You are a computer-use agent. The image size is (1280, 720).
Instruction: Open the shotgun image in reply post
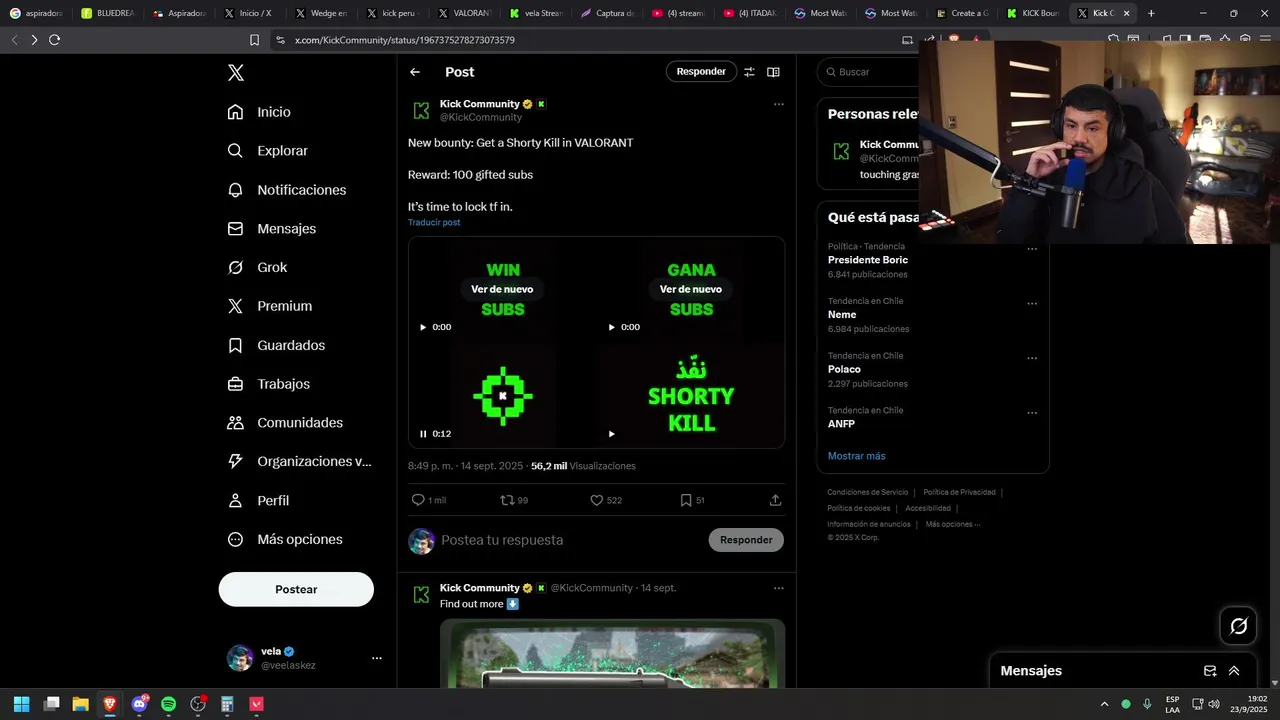point(612,653)
